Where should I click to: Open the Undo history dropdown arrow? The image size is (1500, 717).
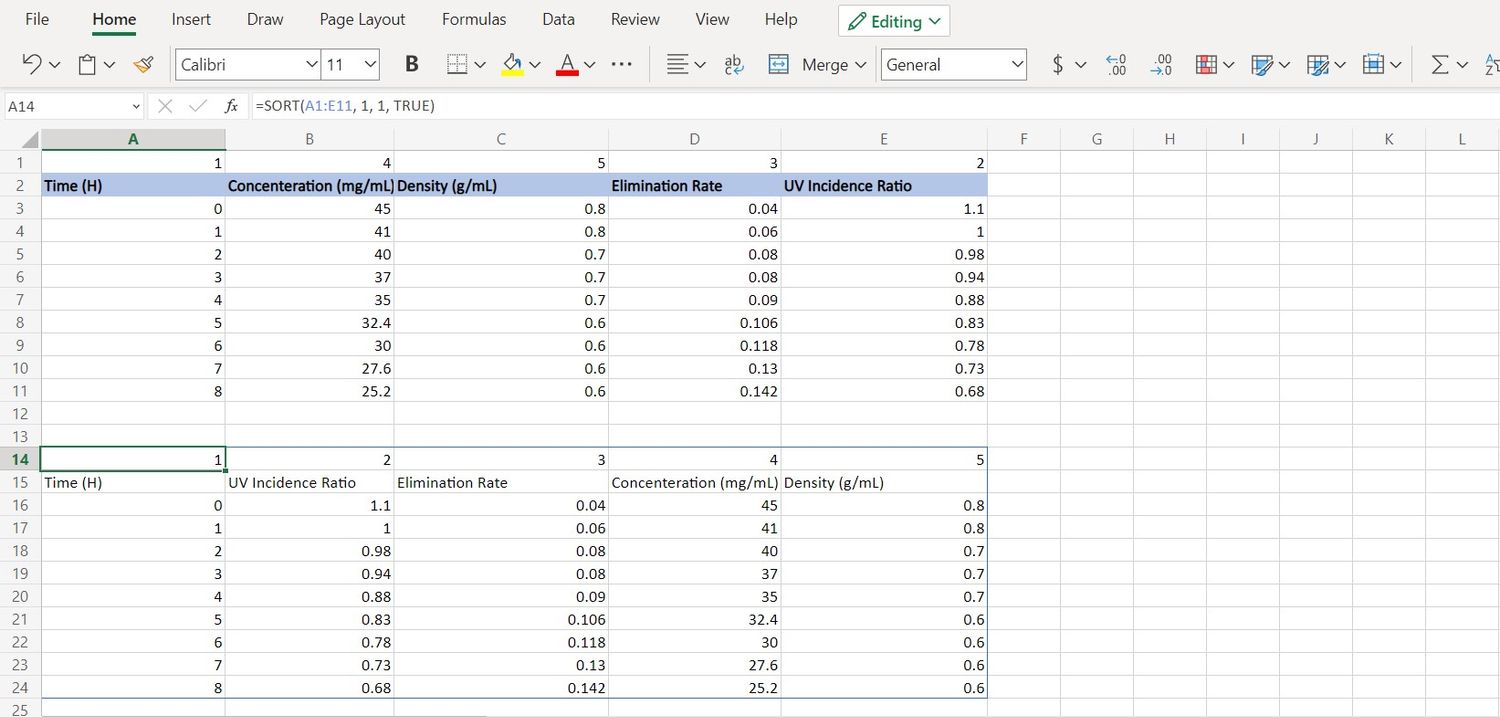(x=54, y=65)
